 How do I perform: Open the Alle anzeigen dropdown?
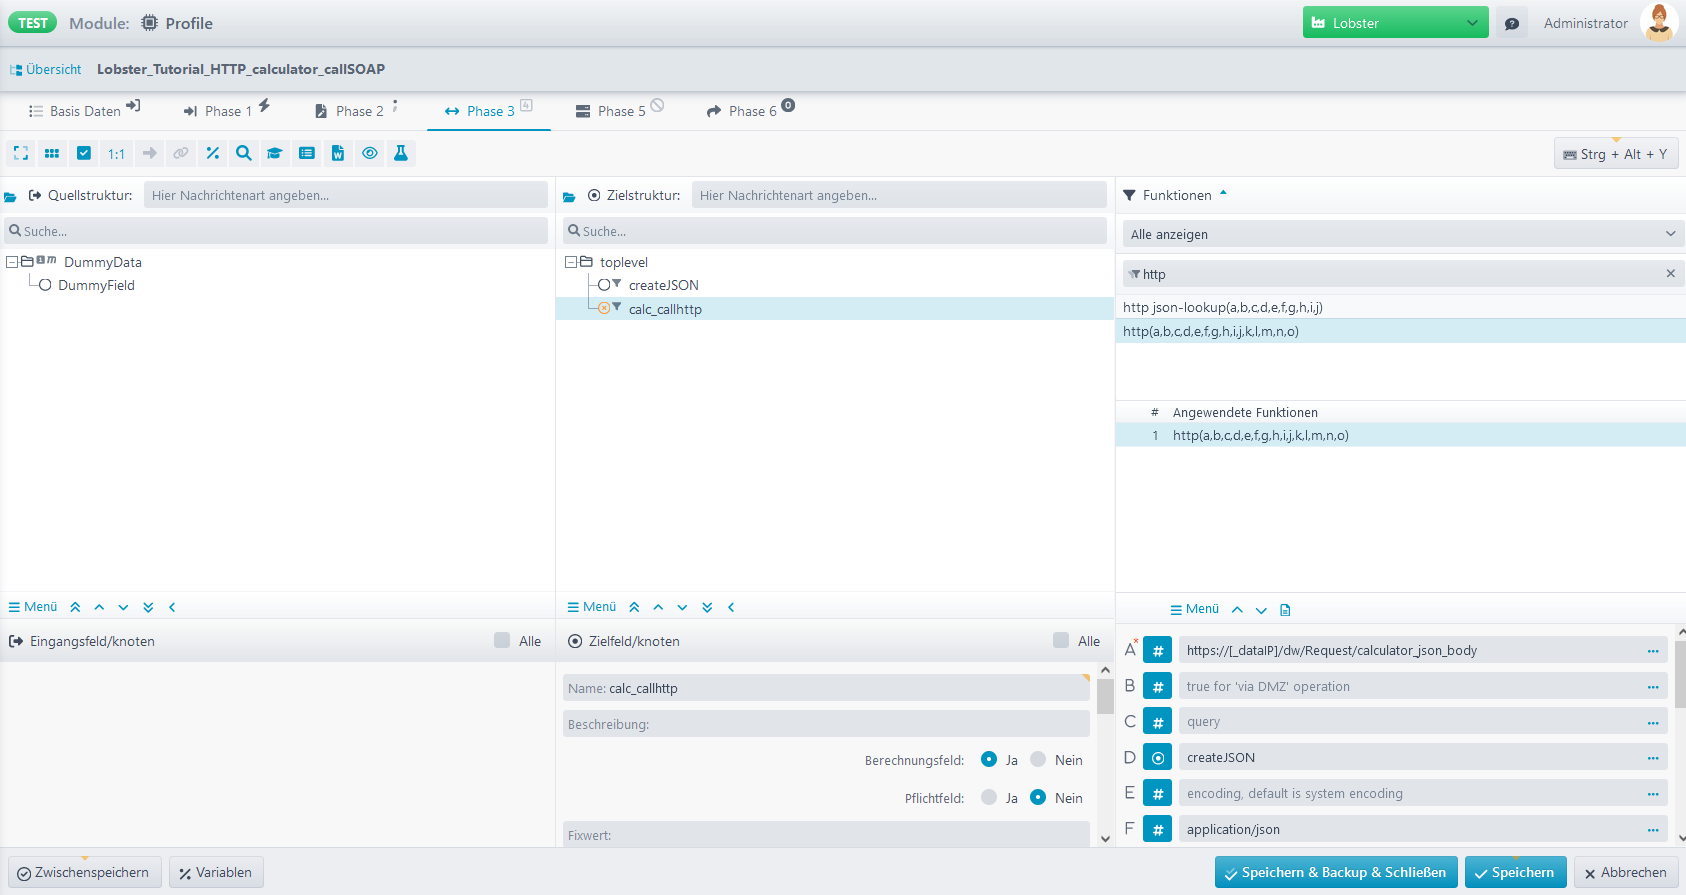pyautogui.click(x=1403, y=234)
